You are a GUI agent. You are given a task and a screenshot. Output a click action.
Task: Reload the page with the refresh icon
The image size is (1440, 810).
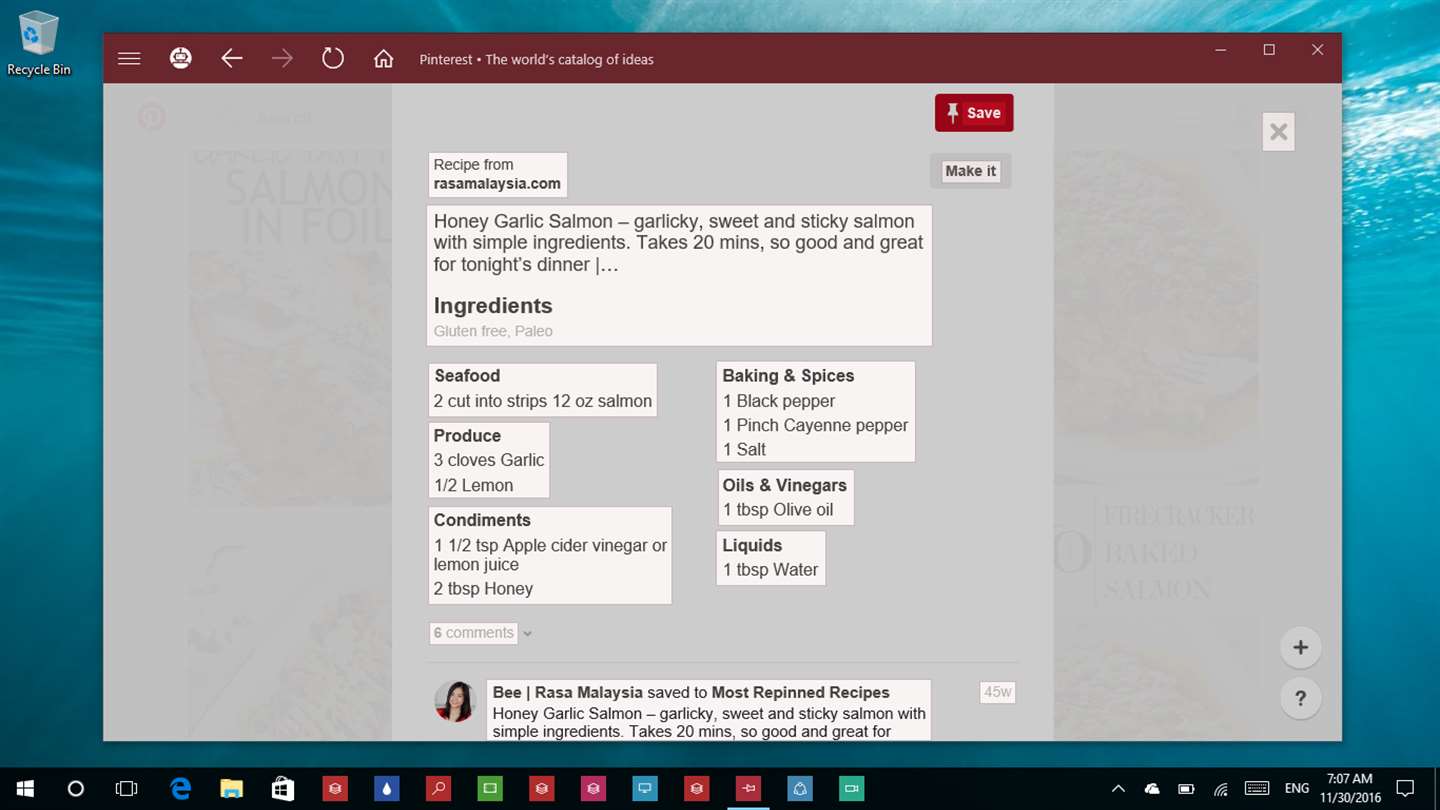pos(333,59)
